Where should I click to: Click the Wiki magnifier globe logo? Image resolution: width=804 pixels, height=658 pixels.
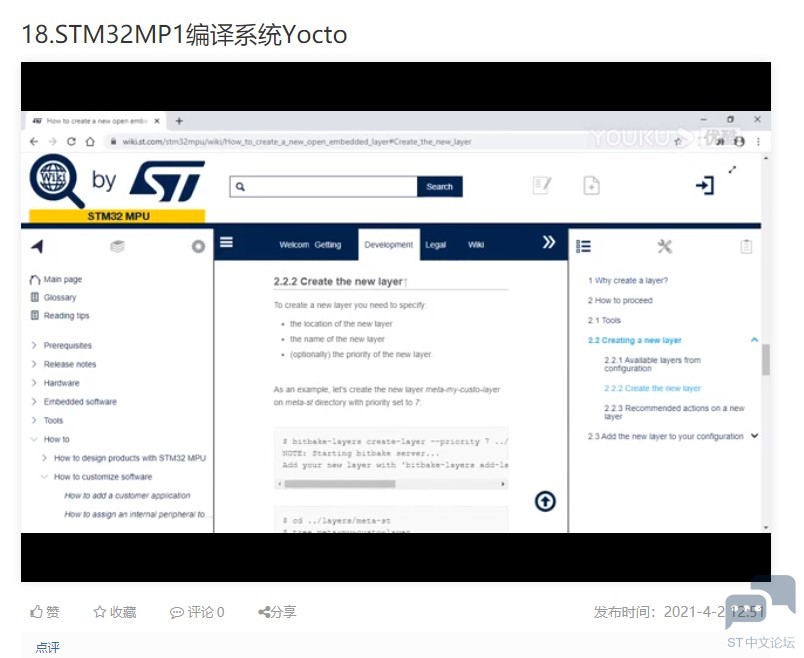click(56, 181)
